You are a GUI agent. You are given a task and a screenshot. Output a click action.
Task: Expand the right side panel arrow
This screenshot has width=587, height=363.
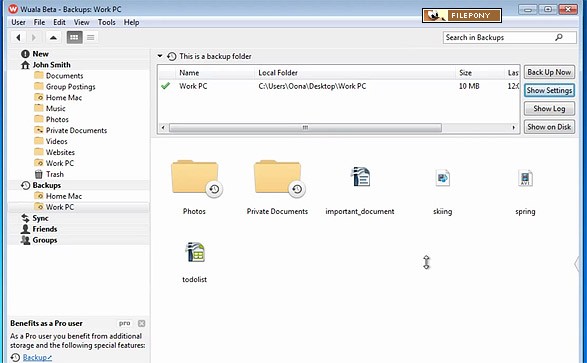[577, 263]
